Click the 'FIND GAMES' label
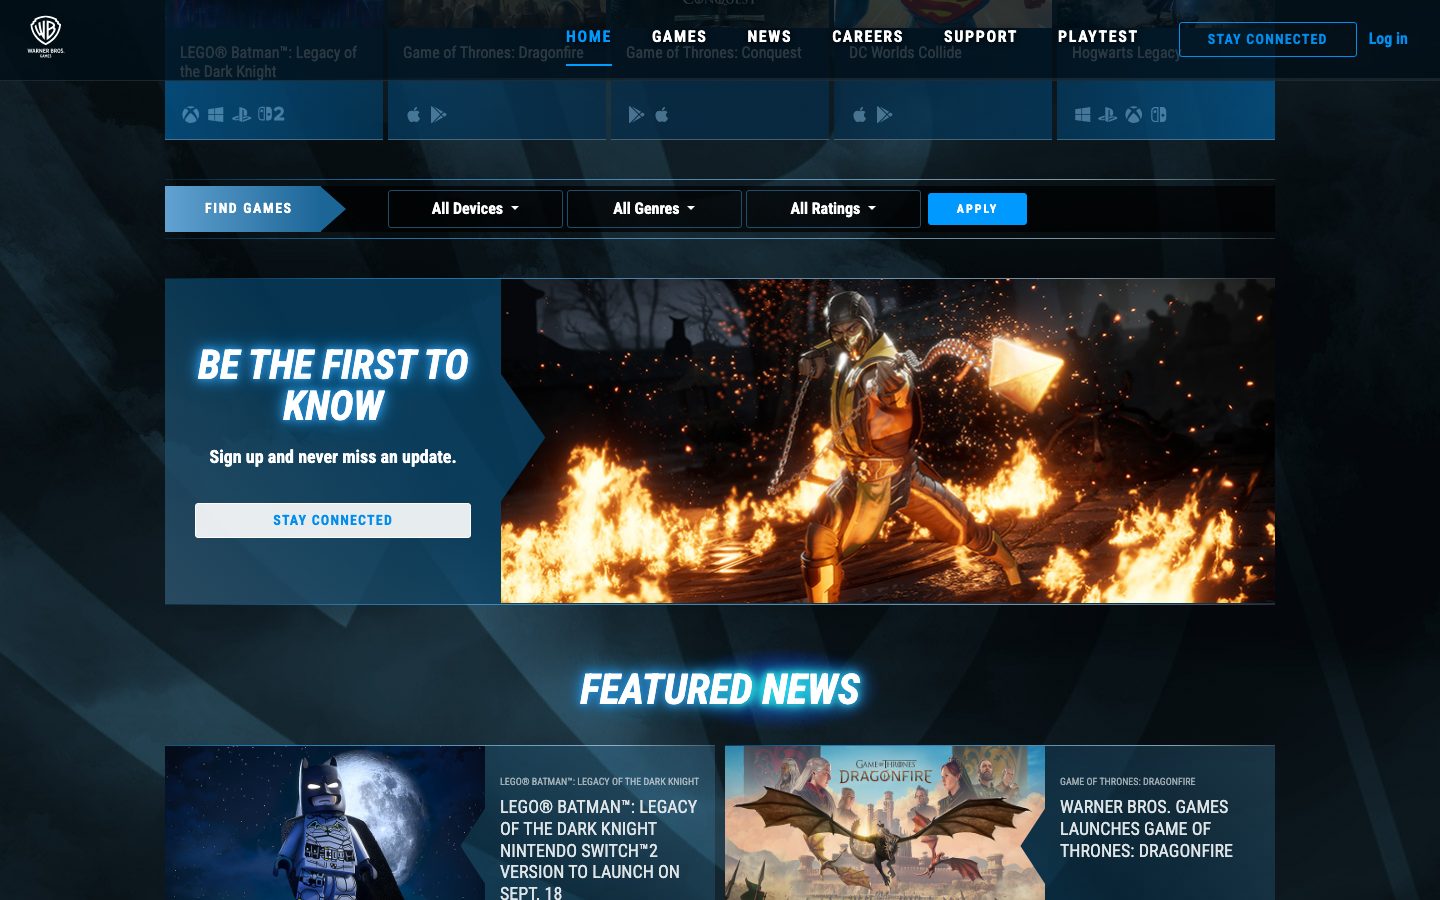 (248, 209)
